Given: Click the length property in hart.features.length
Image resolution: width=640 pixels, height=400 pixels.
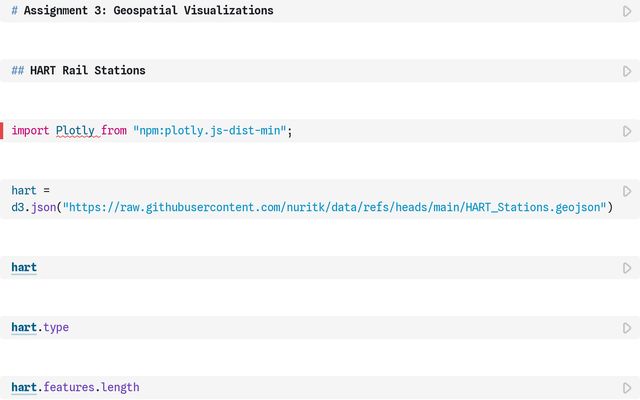Looking at the screenshot, I should (x=120, y=387).
